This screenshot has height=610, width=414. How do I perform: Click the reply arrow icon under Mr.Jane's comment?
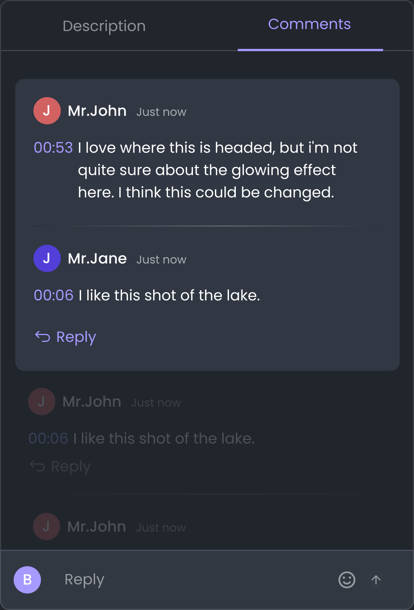[42, 337]
